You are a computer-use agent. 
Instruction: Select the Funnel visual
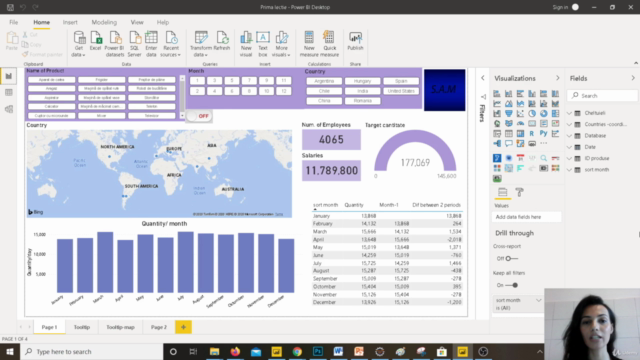(509, 113)
